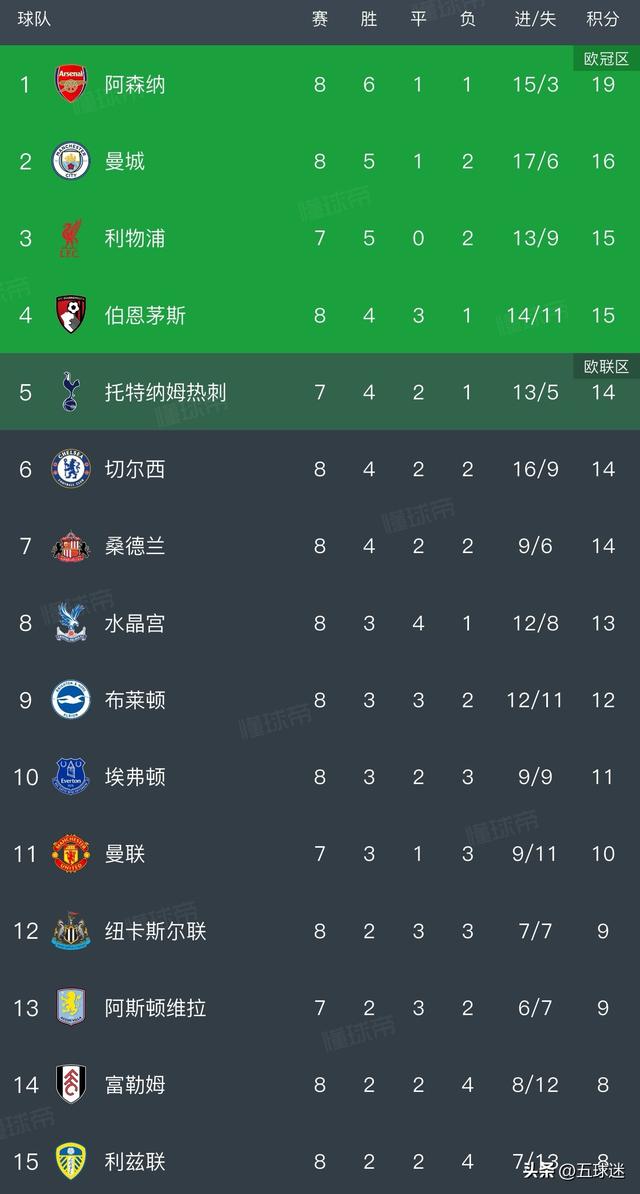Image resolution: width=640 pixels, height=1194 pixels.
Task: Open the Tottenham Hotspur crest icon
Action: [x=71, y=392]
